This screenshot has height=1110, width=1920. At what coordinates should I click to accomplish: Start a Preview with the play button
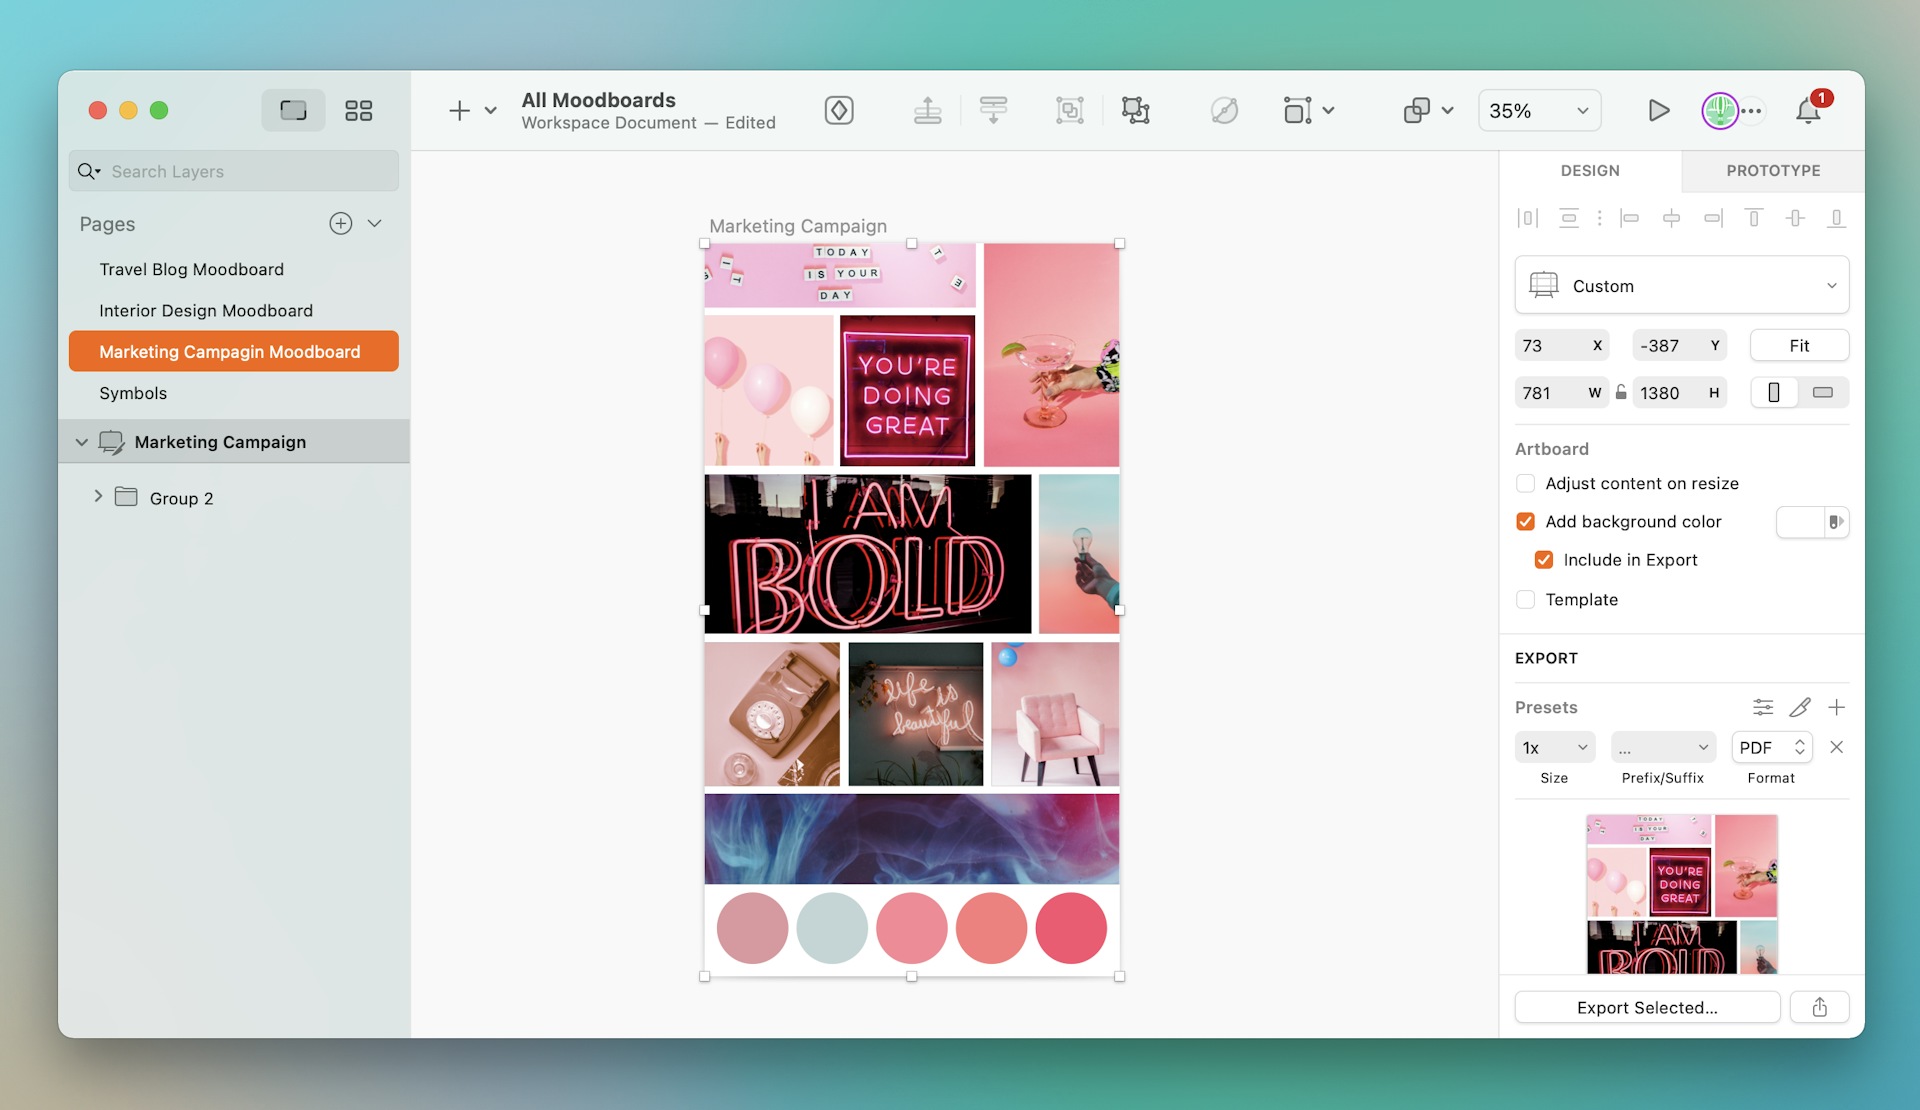click(1659, 110)
